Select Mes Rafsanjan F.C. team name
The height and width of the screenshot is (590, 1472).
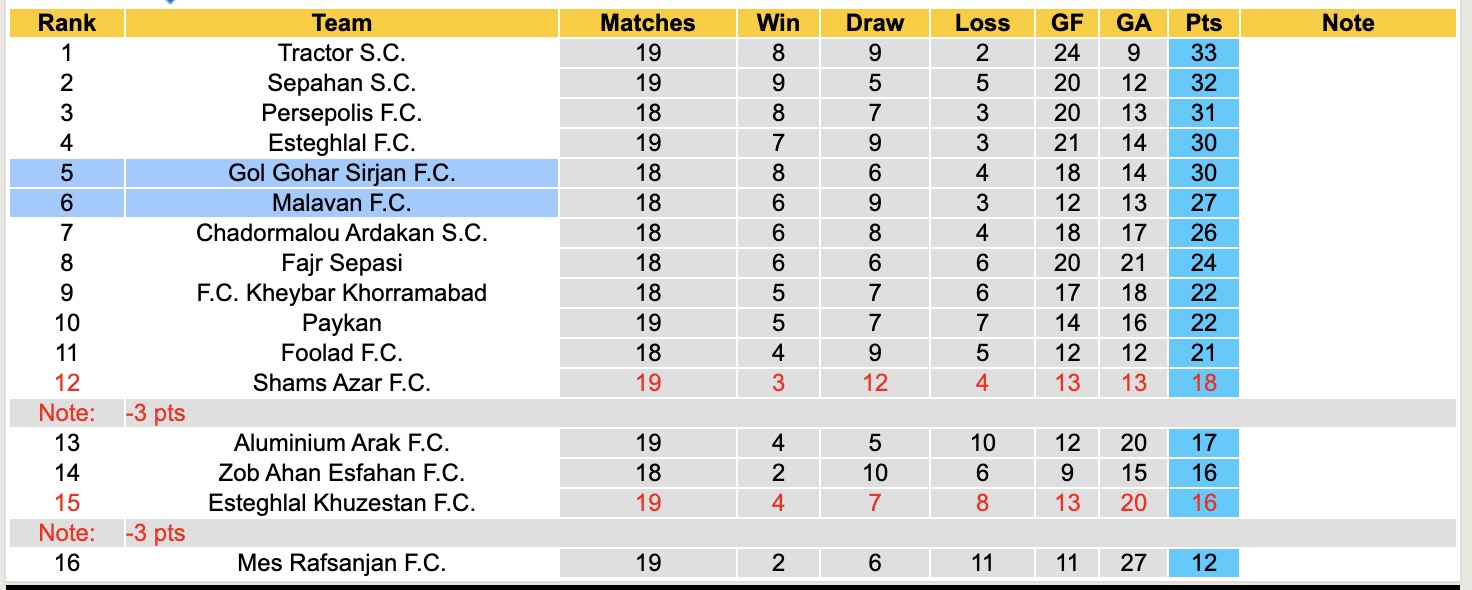click(341, 563)
